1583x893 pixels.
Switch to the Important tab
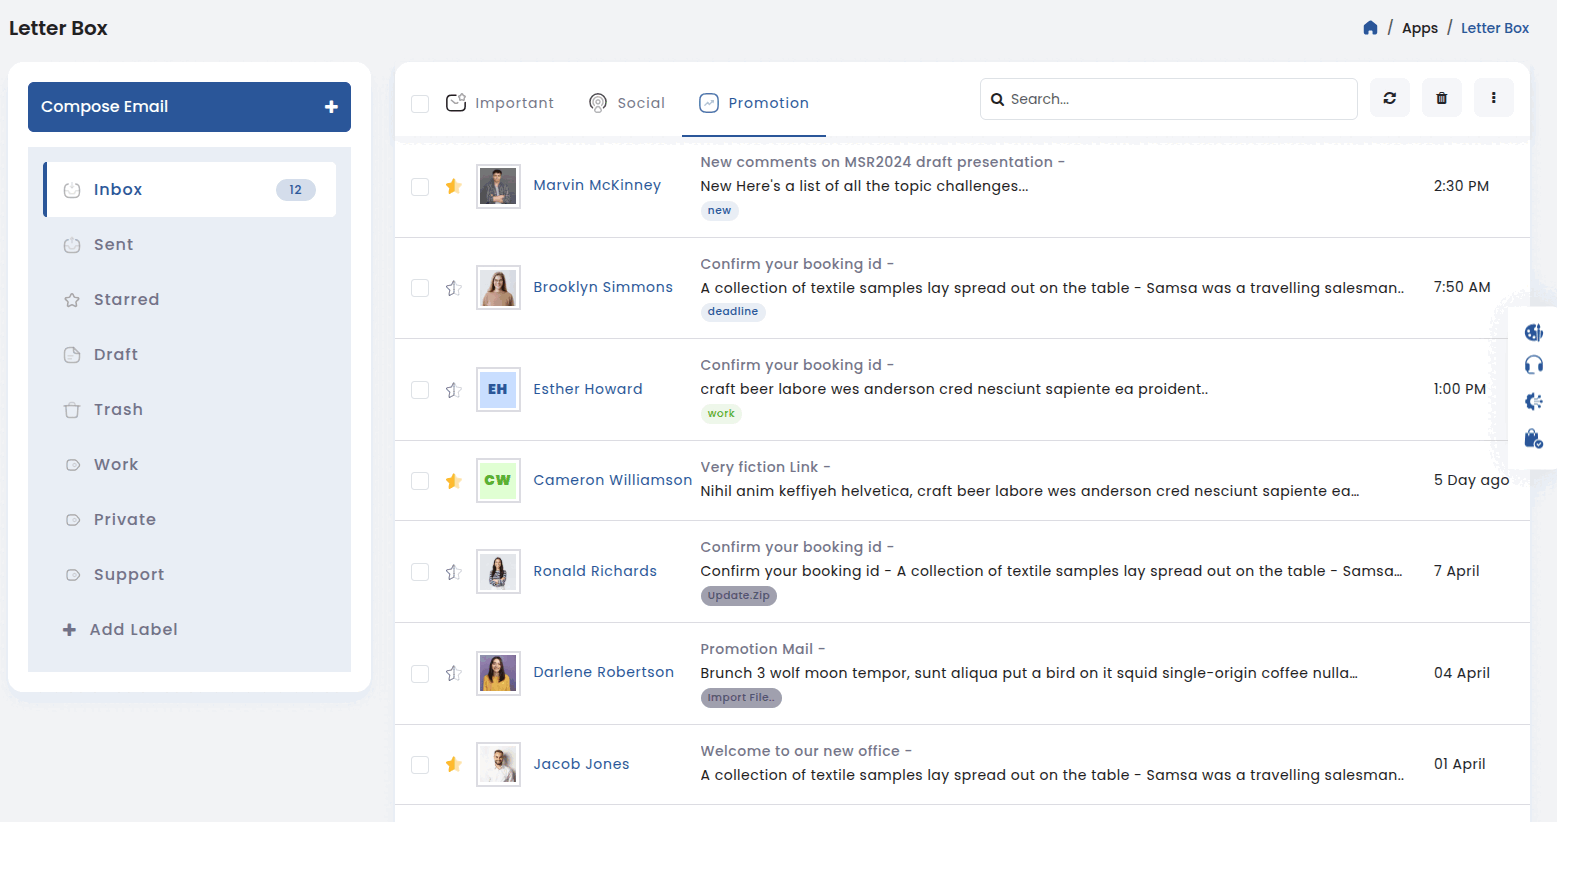coord(499,103)
